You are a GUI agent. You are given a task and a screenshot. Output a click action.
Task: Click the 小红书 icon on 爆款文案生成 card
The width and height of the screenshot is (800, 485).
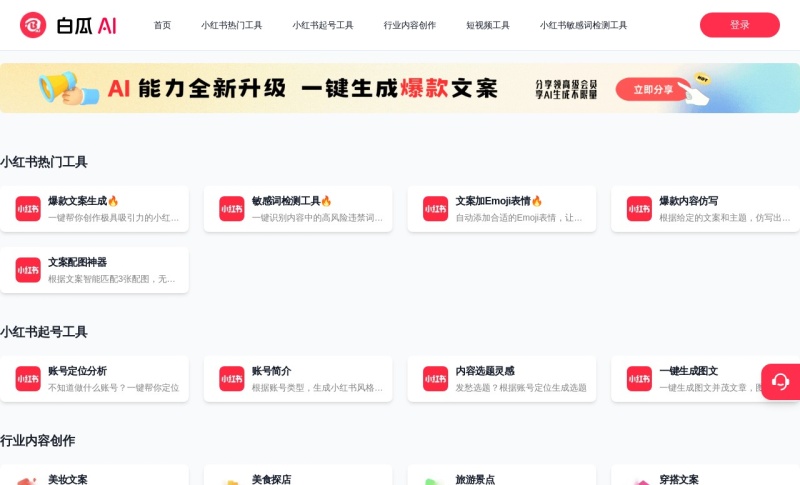tap(28, 209)
